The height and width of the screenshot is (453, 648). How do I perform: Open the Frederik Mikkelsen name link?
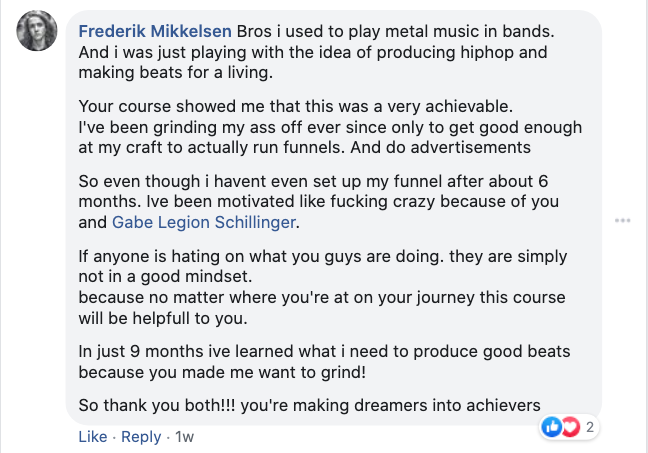pos(155,31)
